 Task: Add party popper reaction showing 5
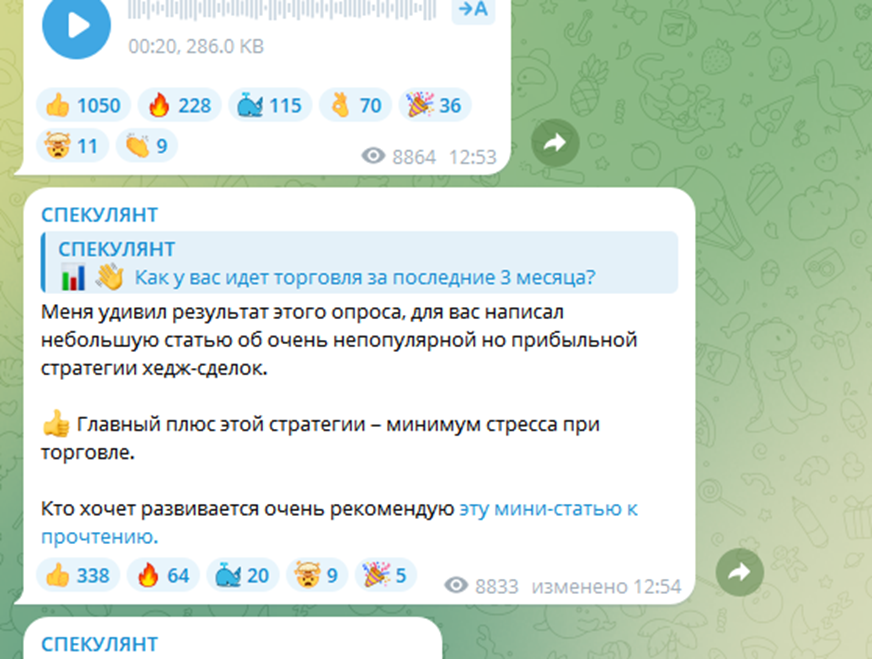(385, 575)
